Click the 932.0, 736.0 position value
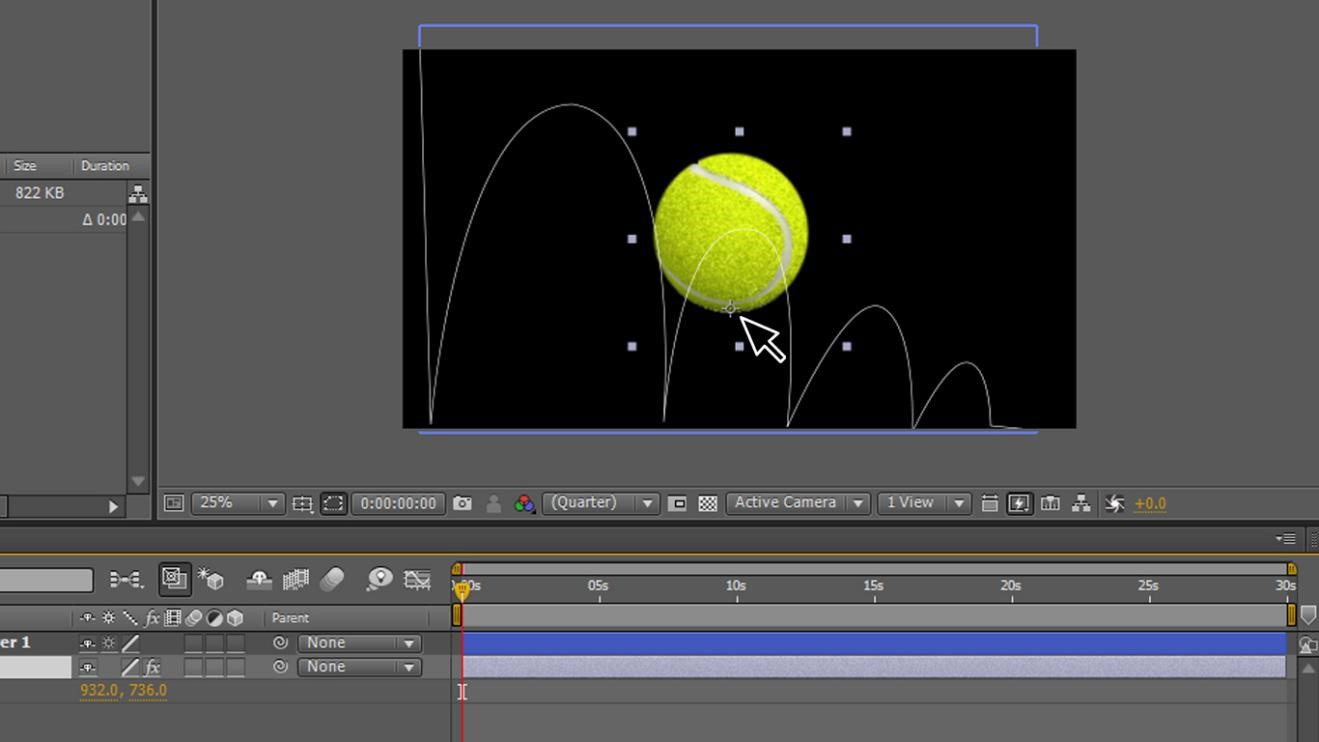 click(x=123, y=690)
